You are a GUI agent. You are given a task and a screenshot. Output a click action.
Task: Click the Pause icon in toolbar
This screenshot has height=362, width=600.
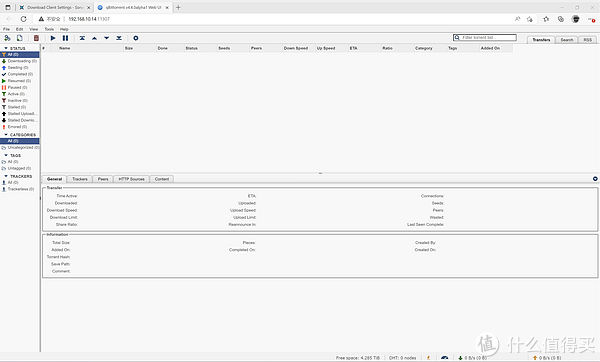[65, 38]
